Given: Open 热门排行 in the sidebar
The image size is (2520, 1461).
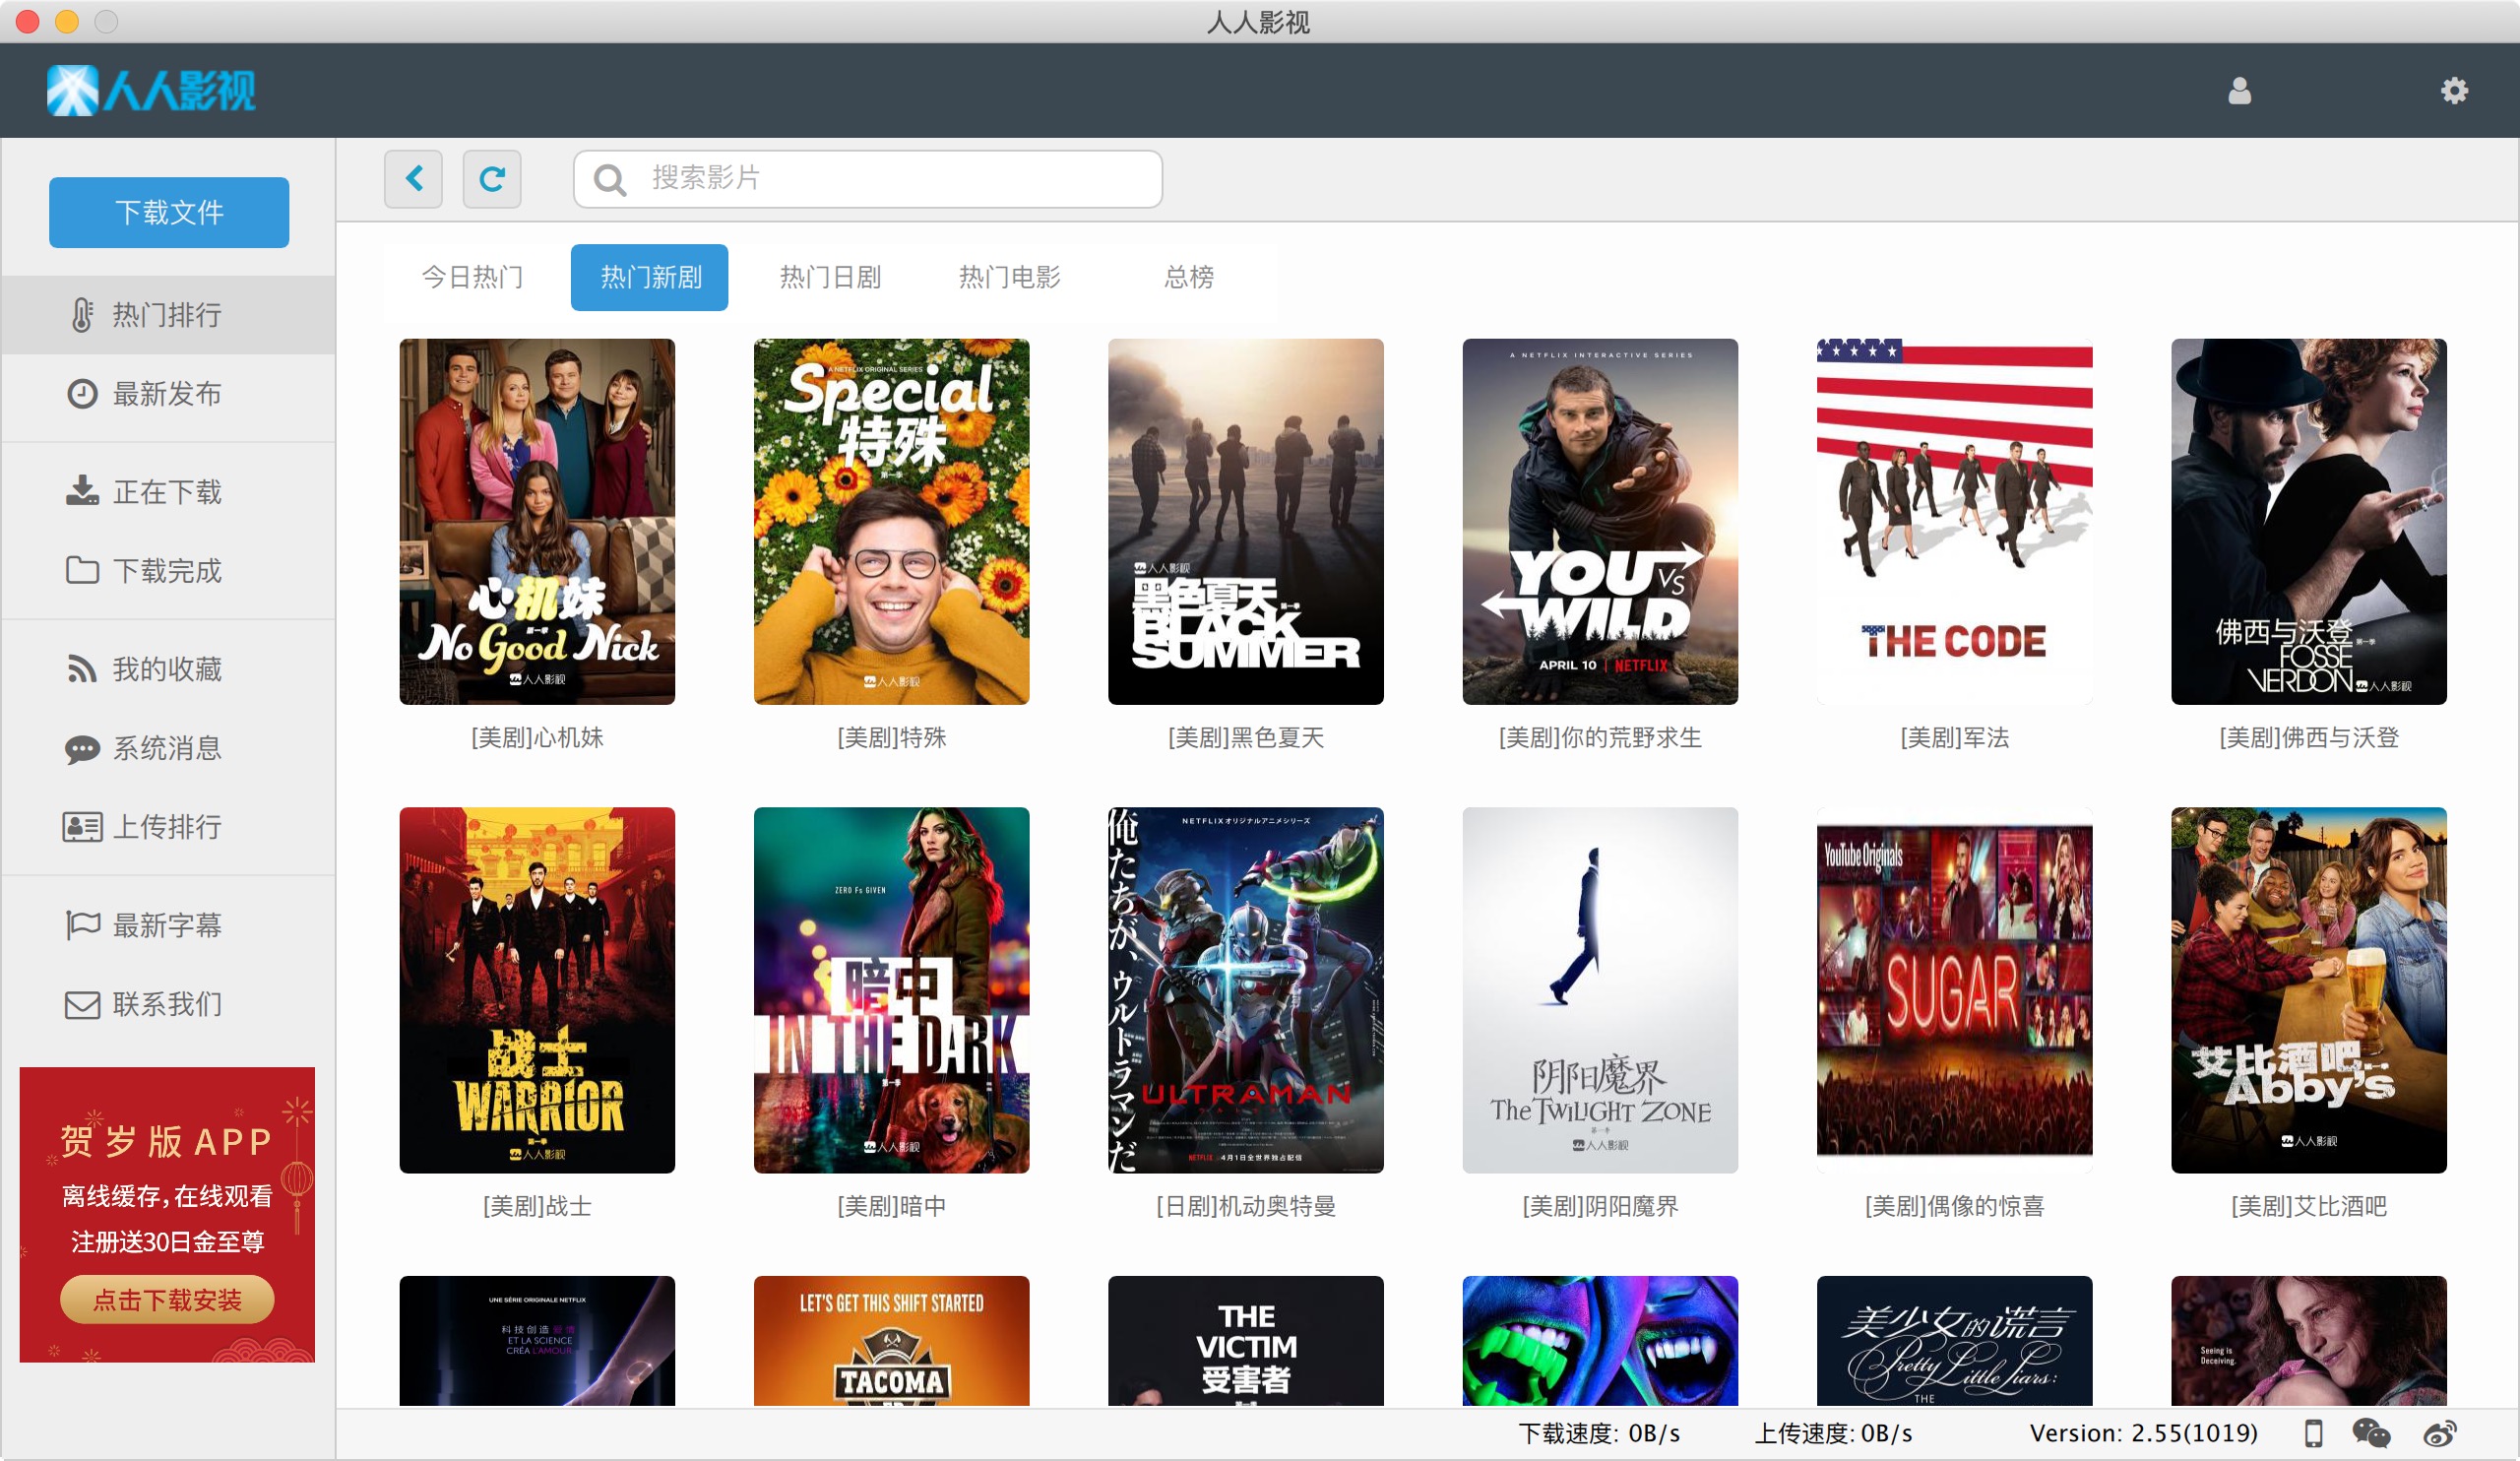Looking at the screenshot, I should pos(168,315).
